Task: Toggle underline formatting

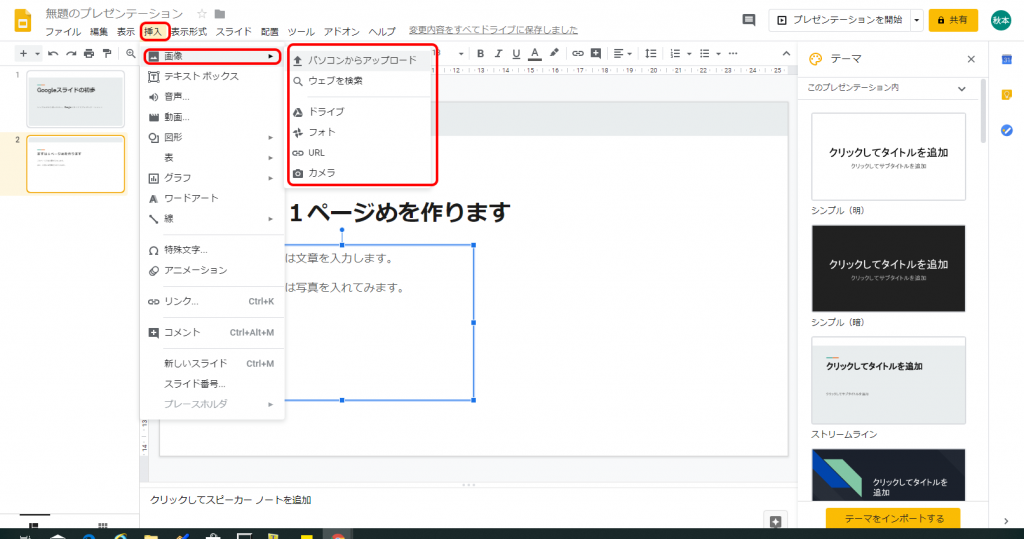Action: click(516, 54)
